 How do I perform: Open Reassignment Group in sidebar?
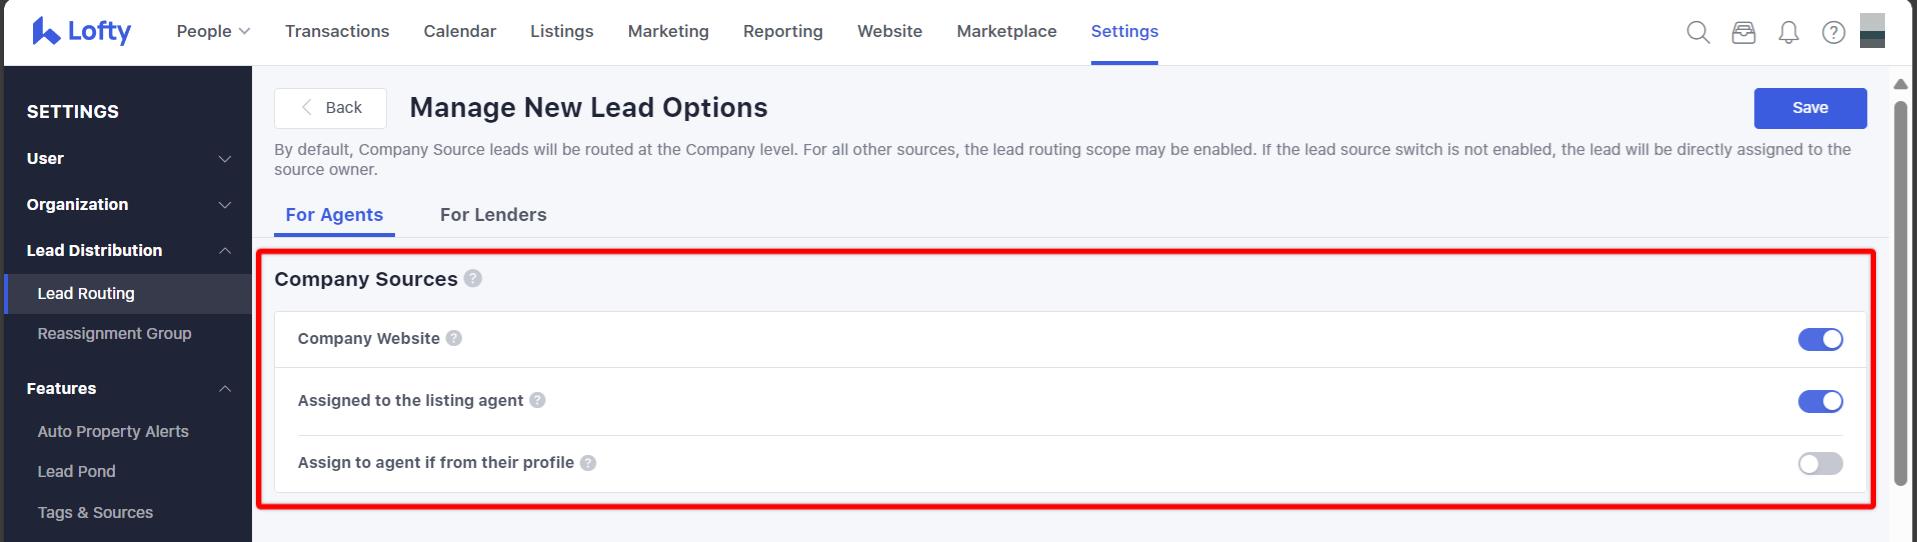click(114, 334)
